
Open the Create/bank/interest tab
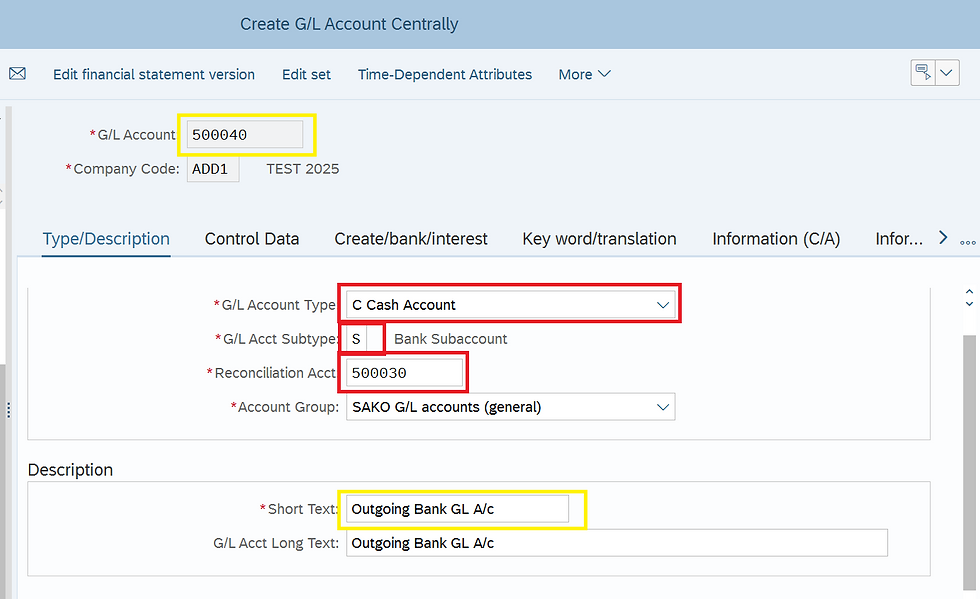411,238
